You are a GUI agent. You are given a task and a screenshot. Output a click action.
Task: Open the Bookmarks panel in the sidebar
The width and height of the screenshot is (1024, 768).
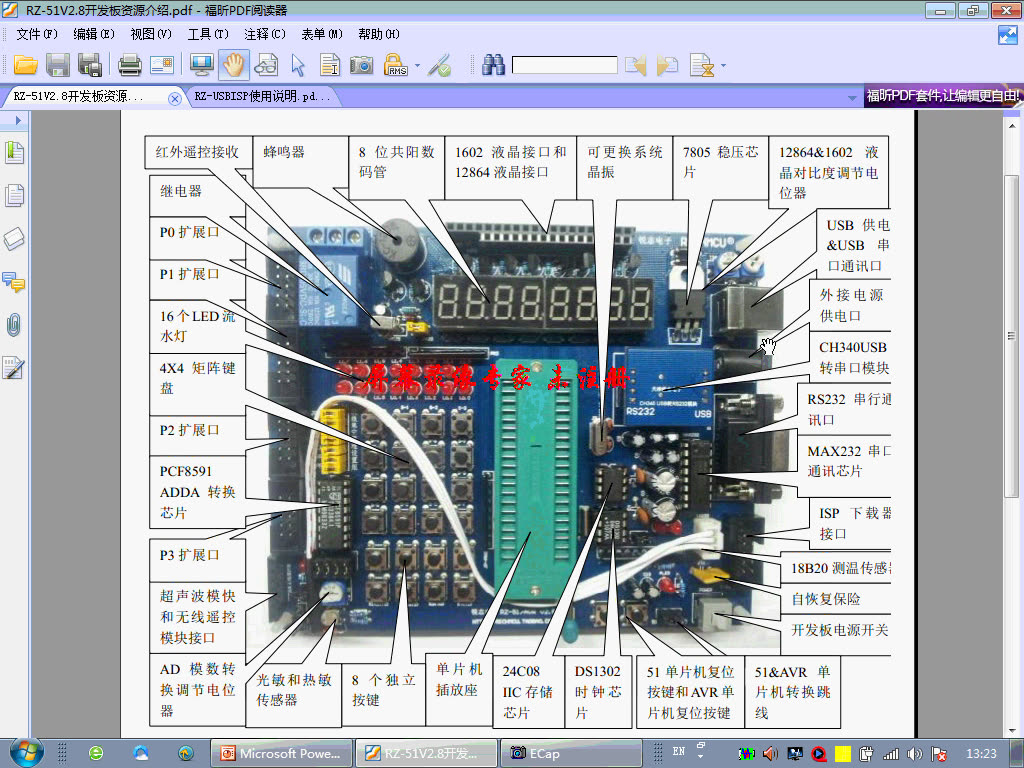point(14,153)
